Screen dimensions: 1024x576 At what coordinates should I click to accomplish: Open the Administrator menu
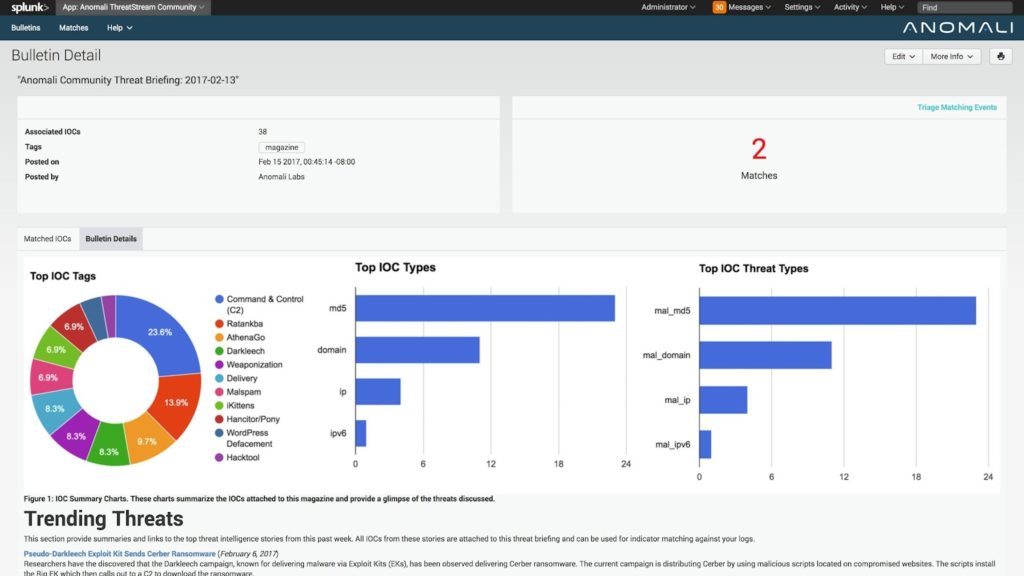pyautogui.click(x=668, y=7)
